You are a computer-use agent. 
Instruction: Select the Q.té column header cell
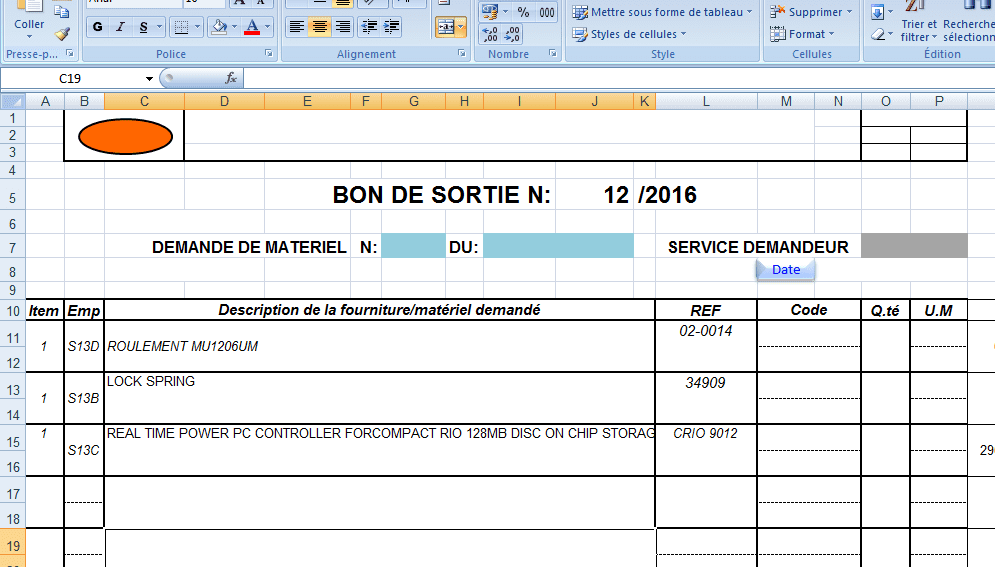(885, 310)
